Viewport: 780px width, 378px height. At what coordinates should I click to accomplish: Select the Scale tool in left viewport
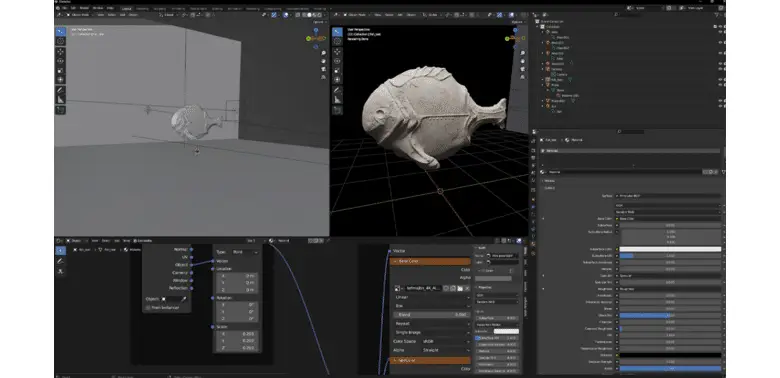[61, 71]
